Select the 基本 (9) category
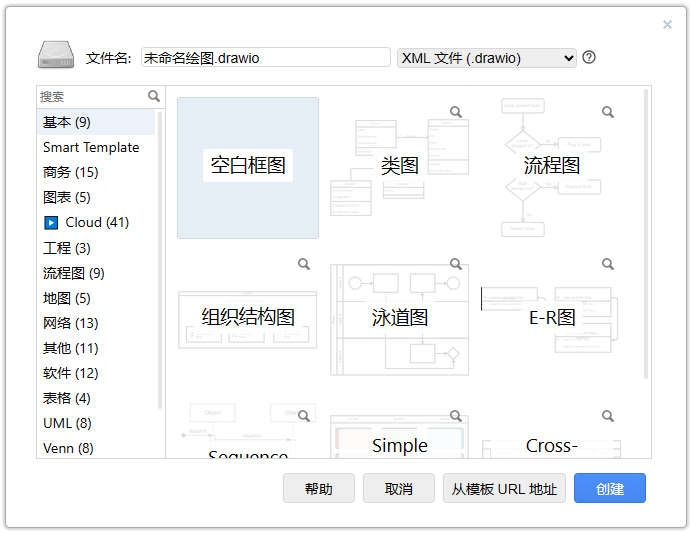 click(x=67, y=122)
